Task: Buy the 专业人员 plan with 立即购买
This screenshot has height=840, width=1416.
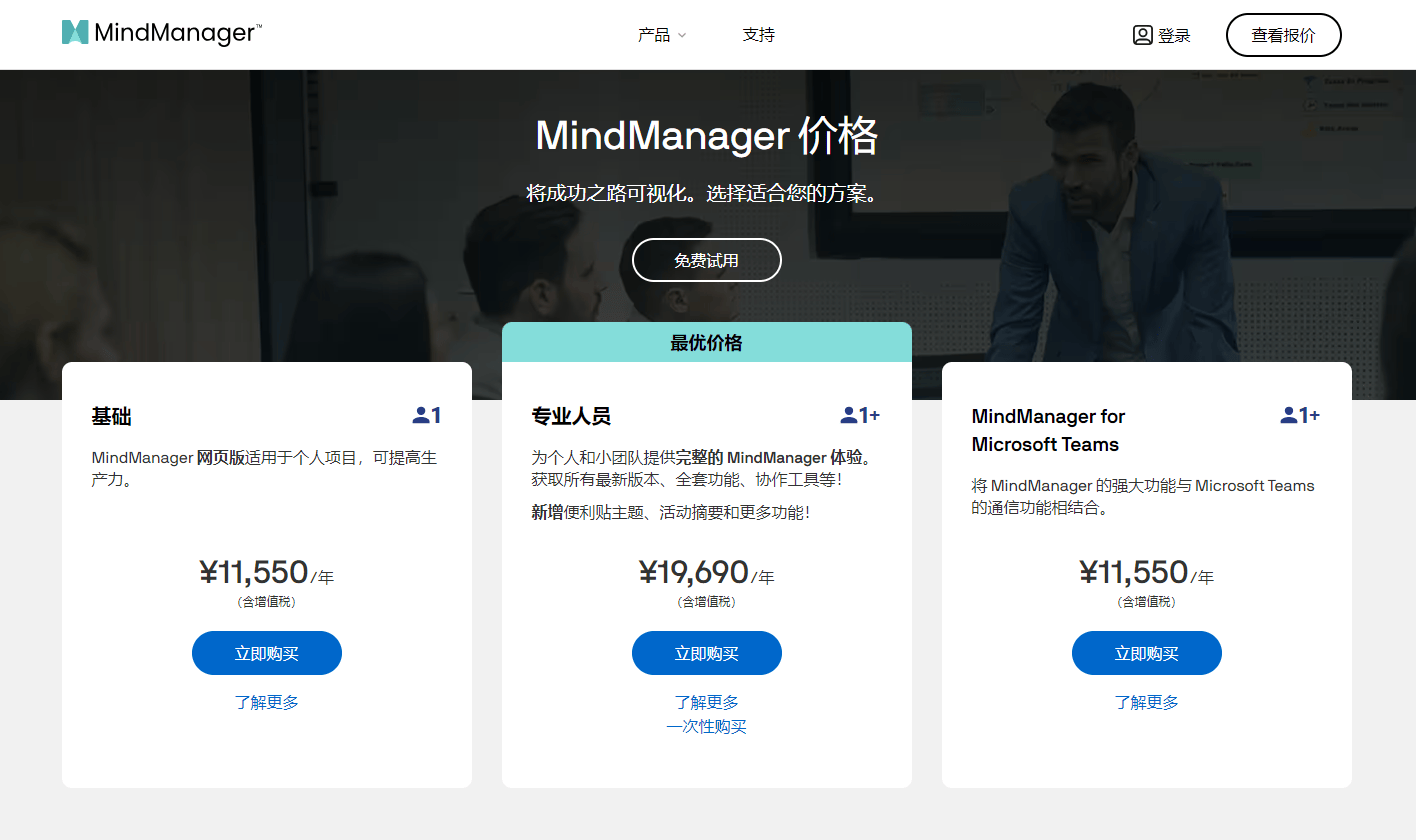Action: tap(707, 653)
